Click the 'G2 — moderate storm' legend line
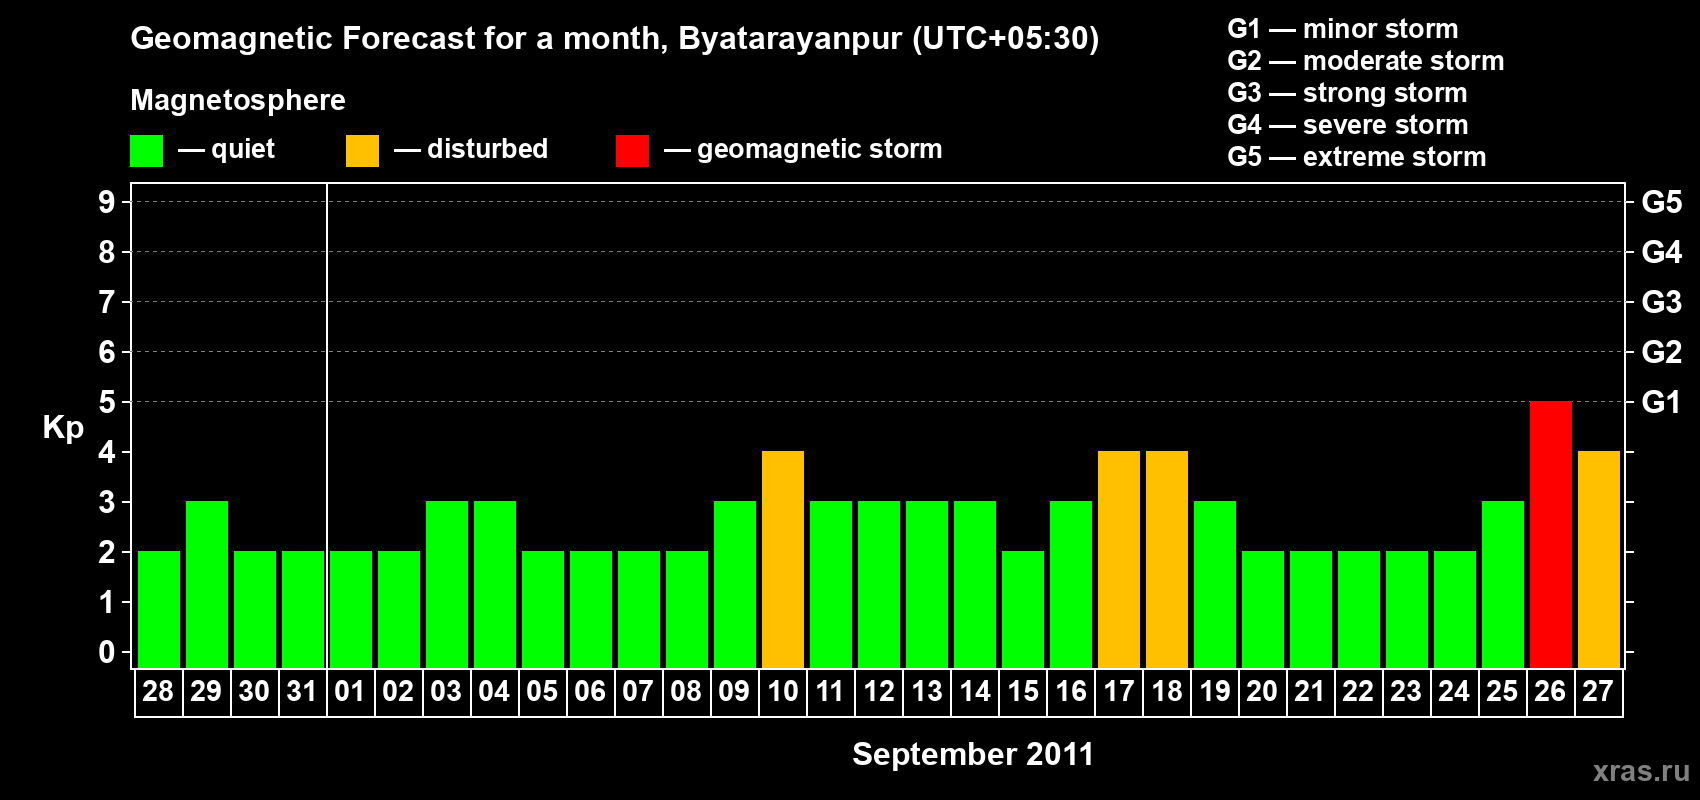Image resolution: width=1700 pixels, height=800 pixels. coord(1366,61)
